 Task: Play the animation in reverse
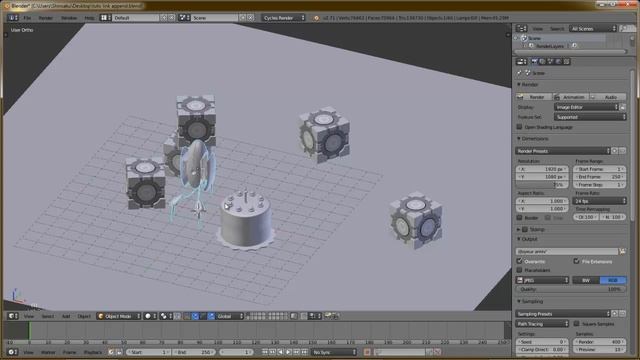pos(280,352)
